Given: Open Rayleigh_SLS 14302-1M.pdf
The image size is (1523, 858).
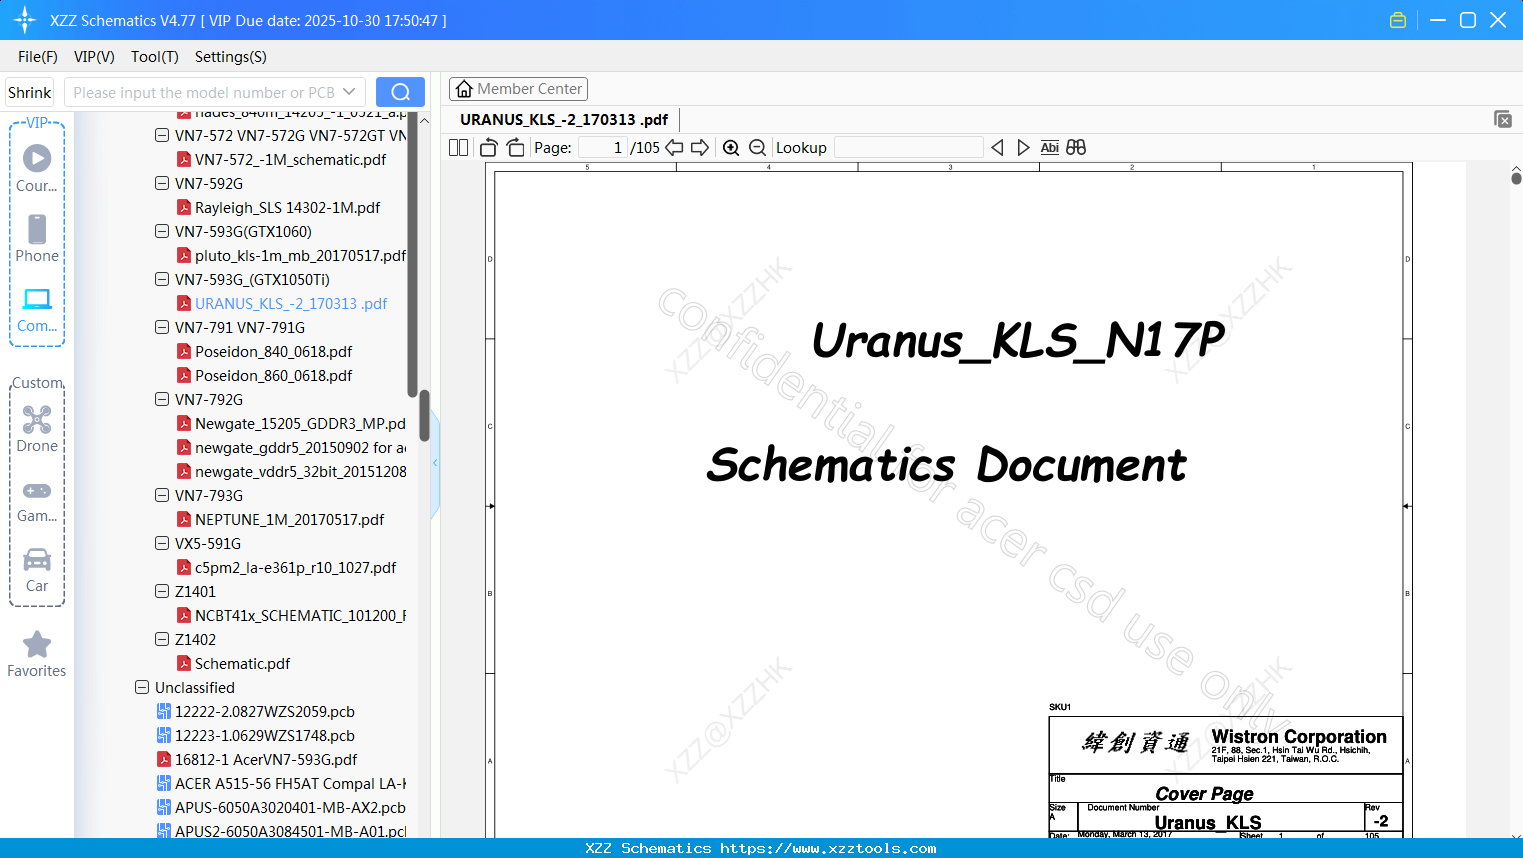Looking at the screenshot, I should coord(287,207).
